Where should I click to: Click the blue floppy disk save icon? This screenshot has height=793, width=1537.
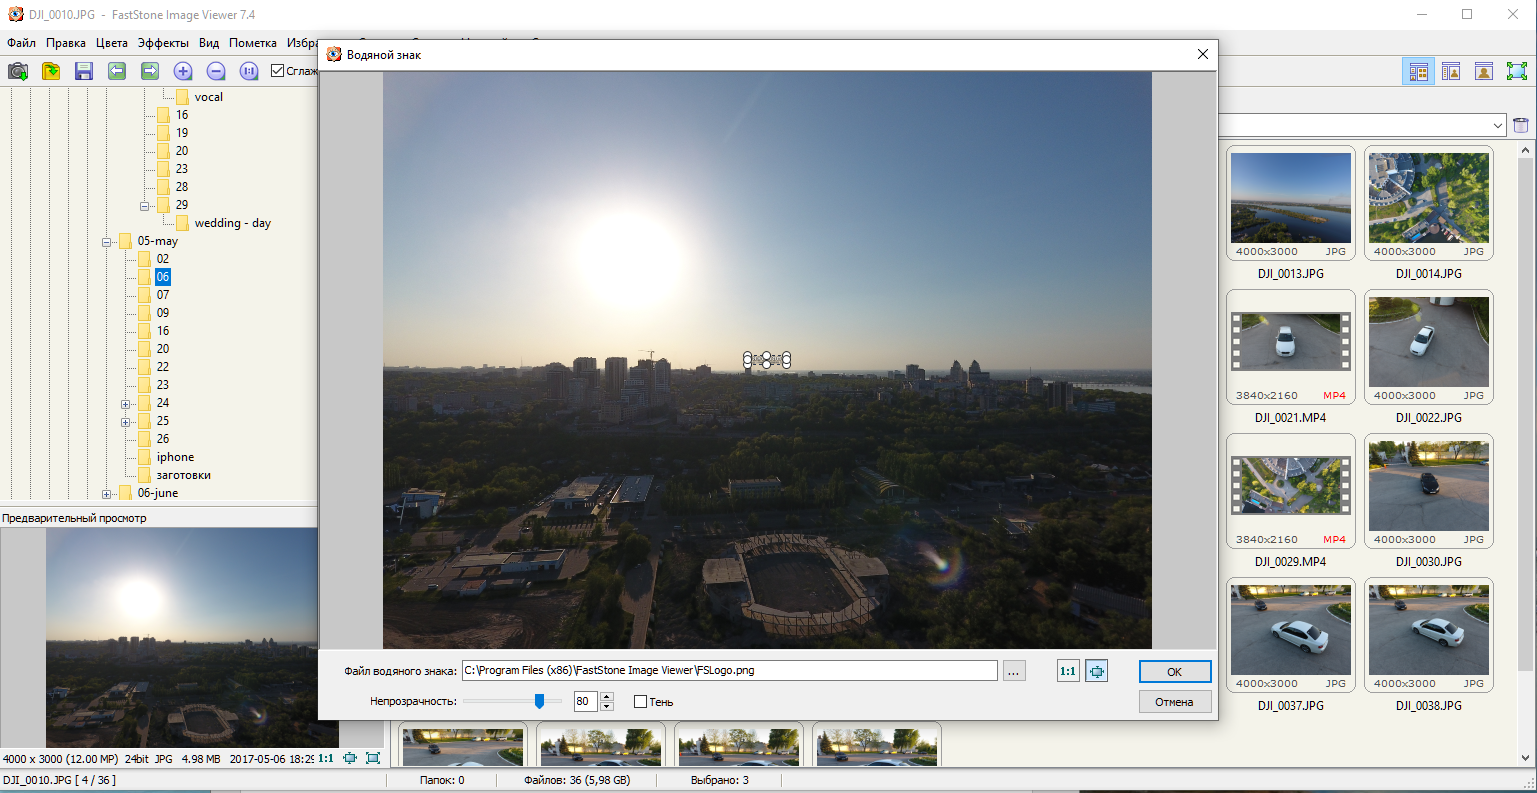click(x=84, y=71)
